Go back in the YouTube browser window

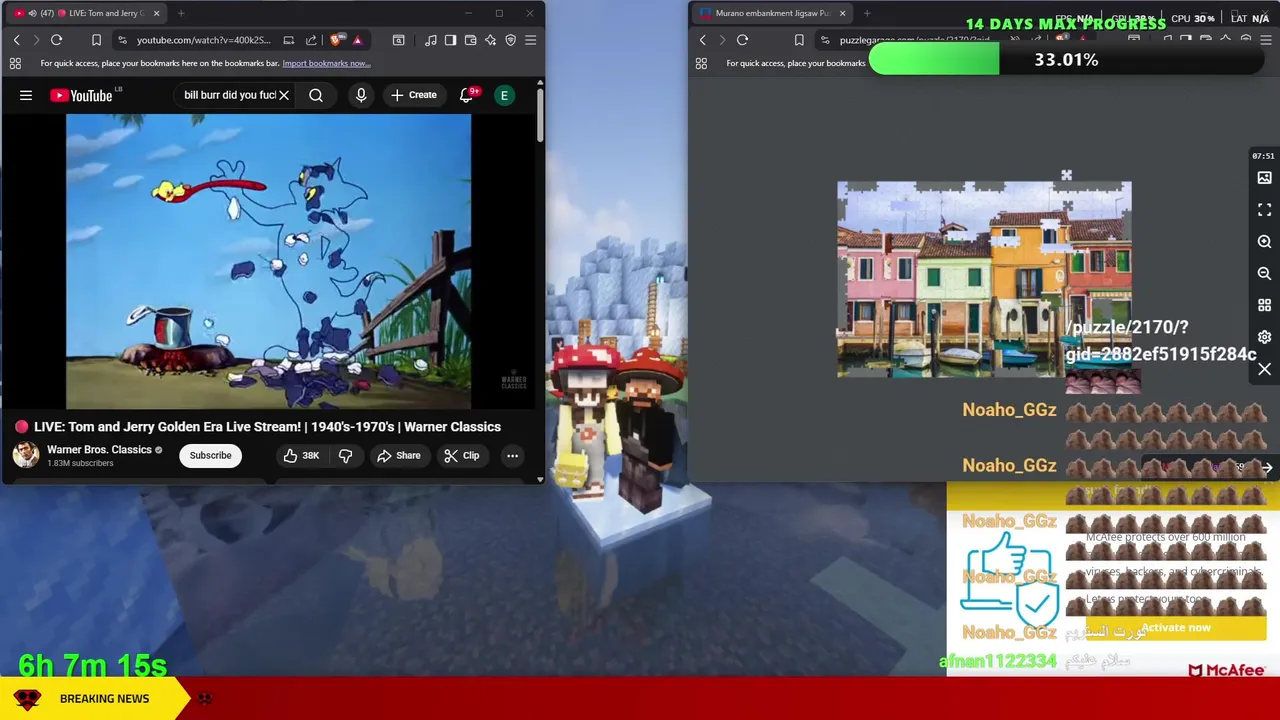[16, 40]
